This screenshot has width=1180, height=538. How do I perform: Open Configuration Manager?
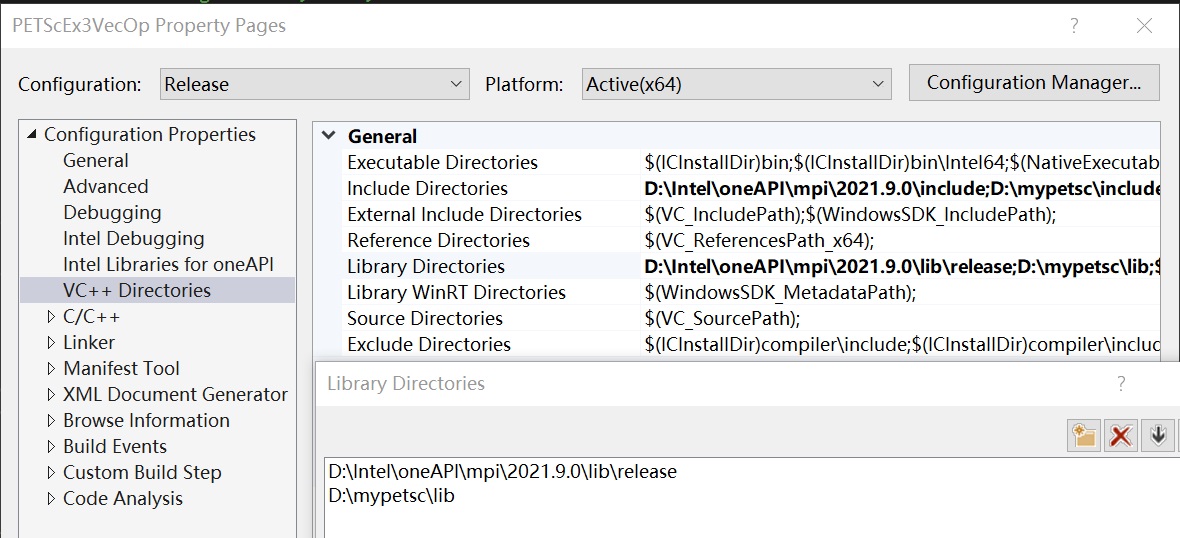1033,83
